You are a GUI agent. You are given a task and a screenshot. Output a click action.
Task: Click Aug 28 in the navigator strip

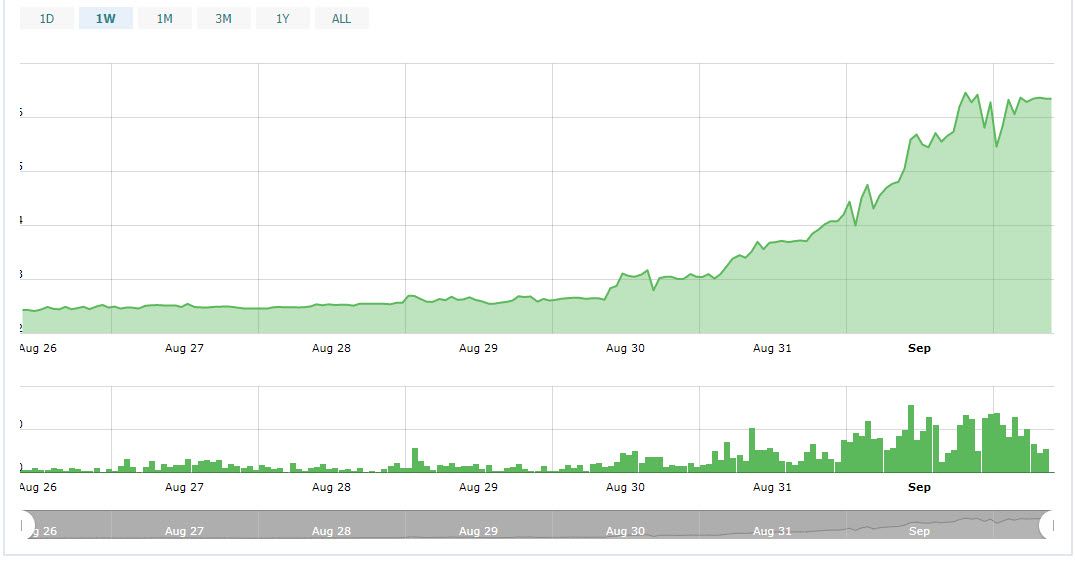[x=331, y=531]
